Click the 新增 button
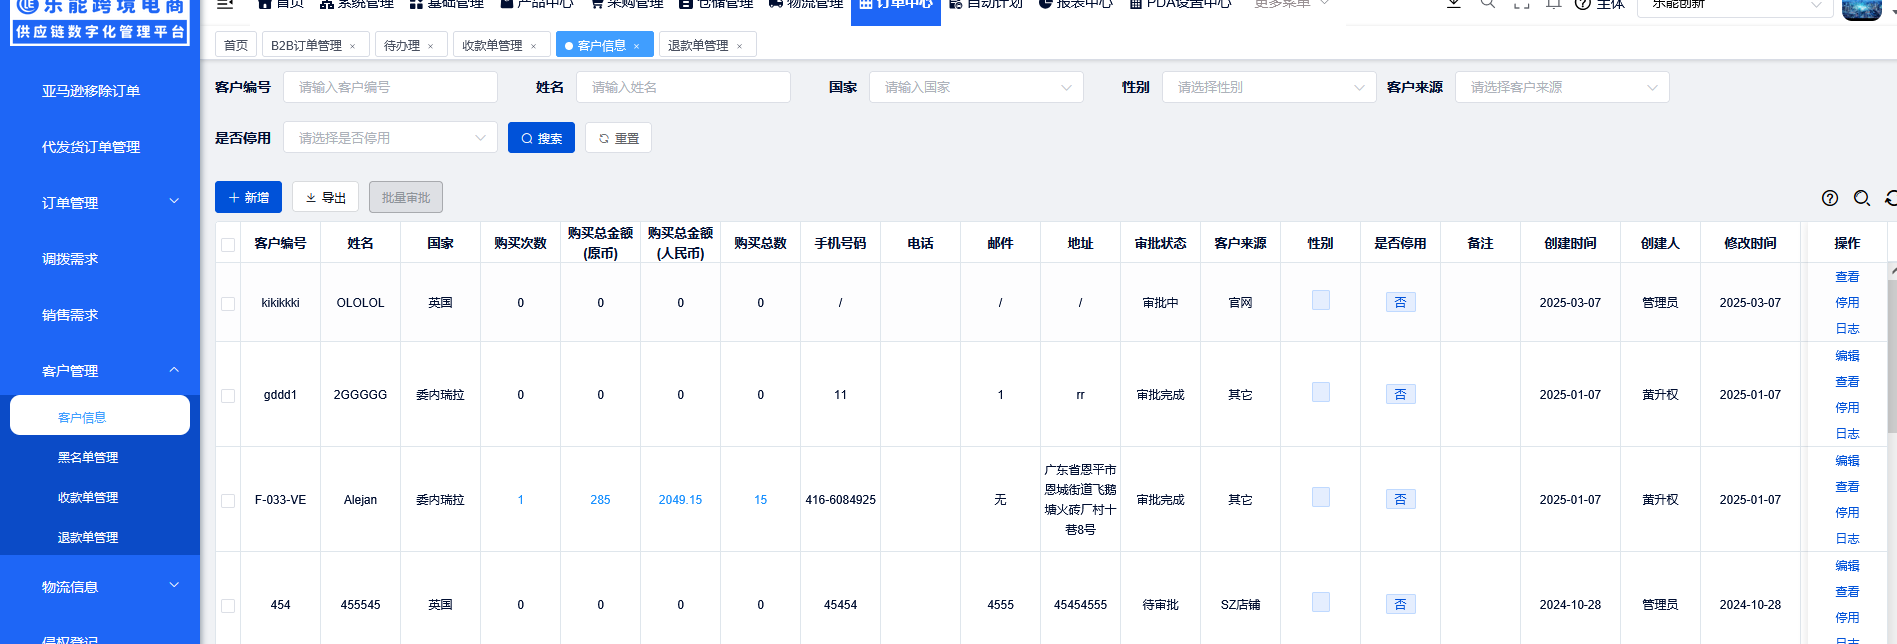The width and height of the screenshot is (1897, 644). click(248, 197)
